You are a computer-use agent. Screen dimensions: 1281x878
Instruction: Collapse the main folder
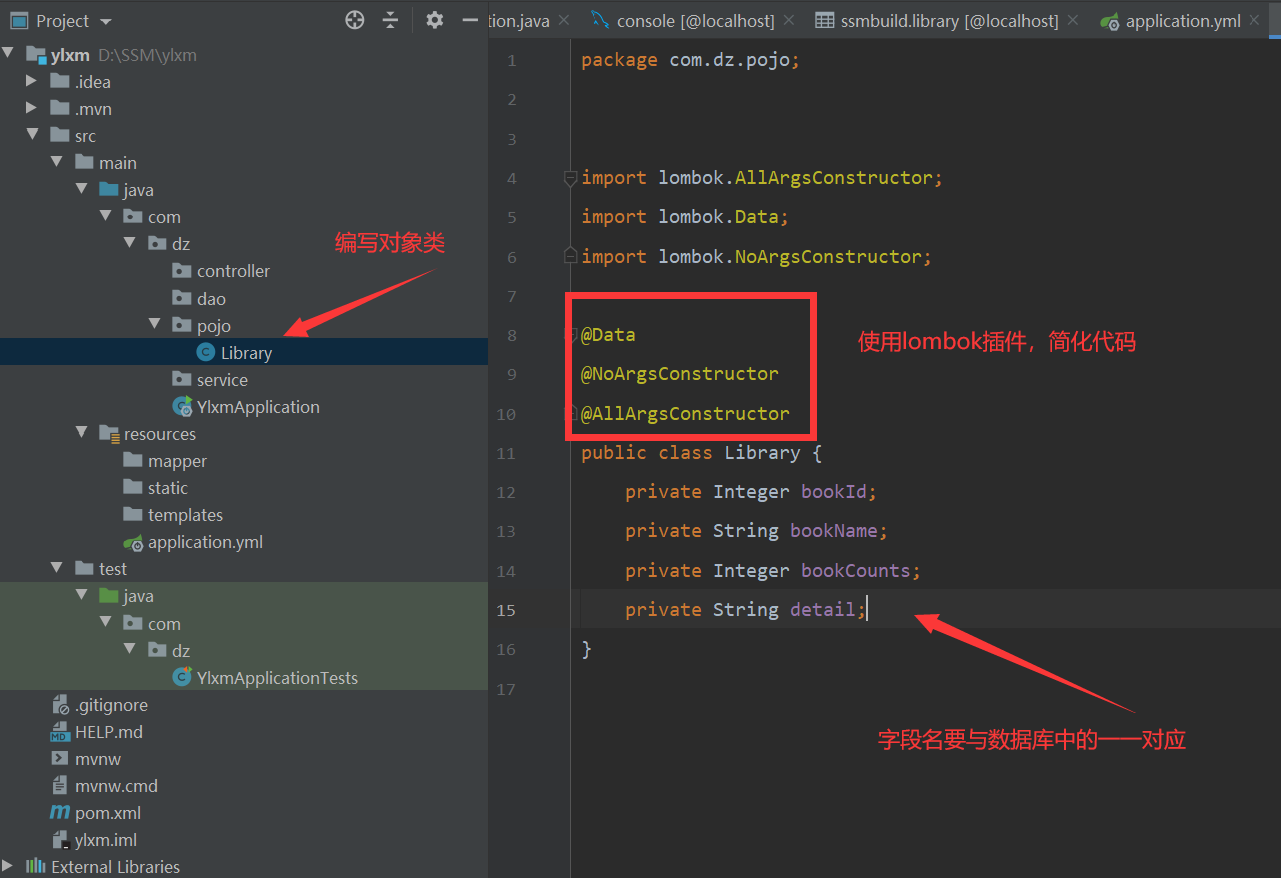[x=57, y=162]
